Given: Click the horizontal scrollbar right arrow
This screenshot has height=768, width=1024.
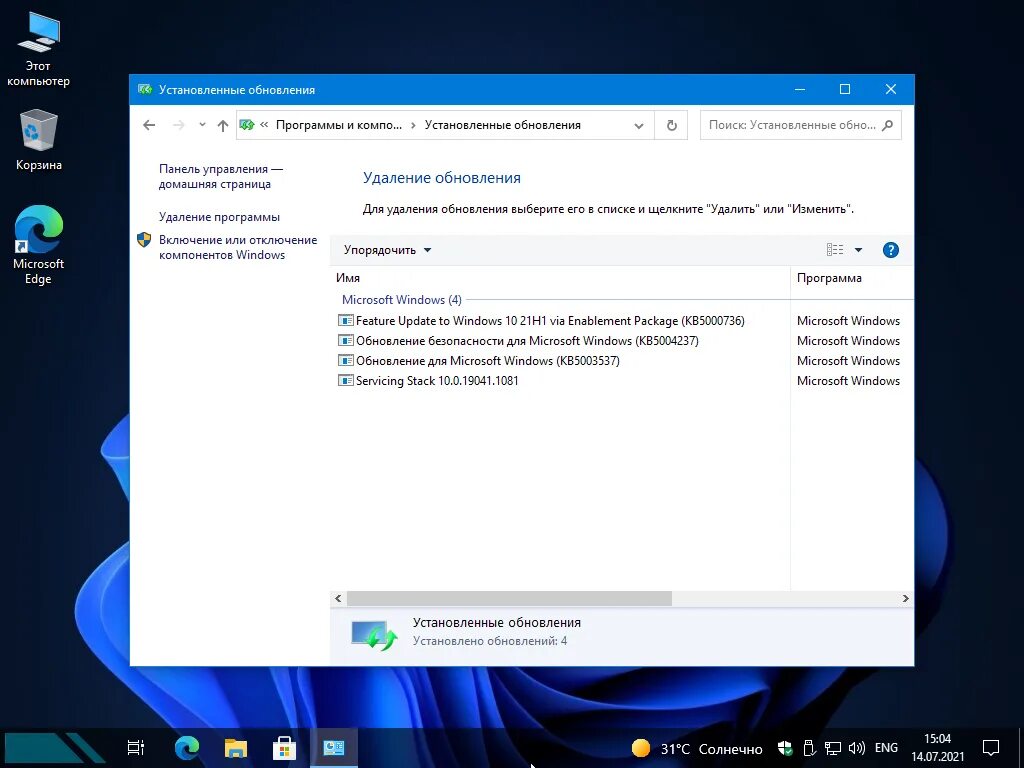Looking at the screenshot, I should click(x=905, y=598).
